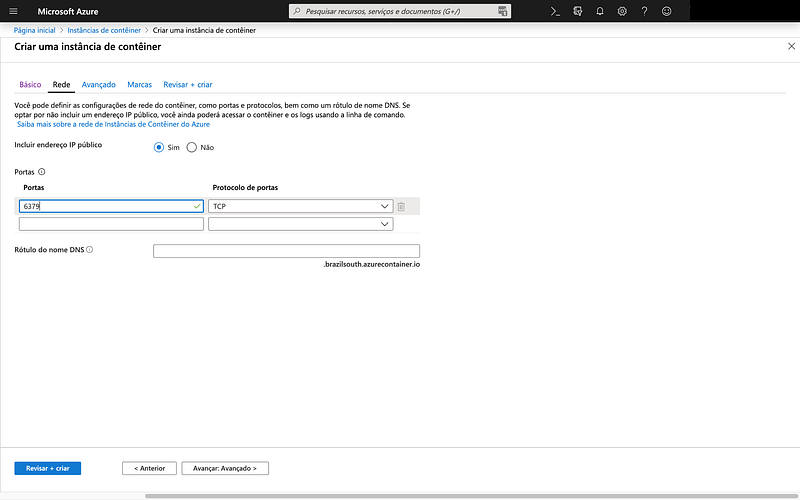Select the Rede tab
The image size is (800, 500).
tap(61, 85)
